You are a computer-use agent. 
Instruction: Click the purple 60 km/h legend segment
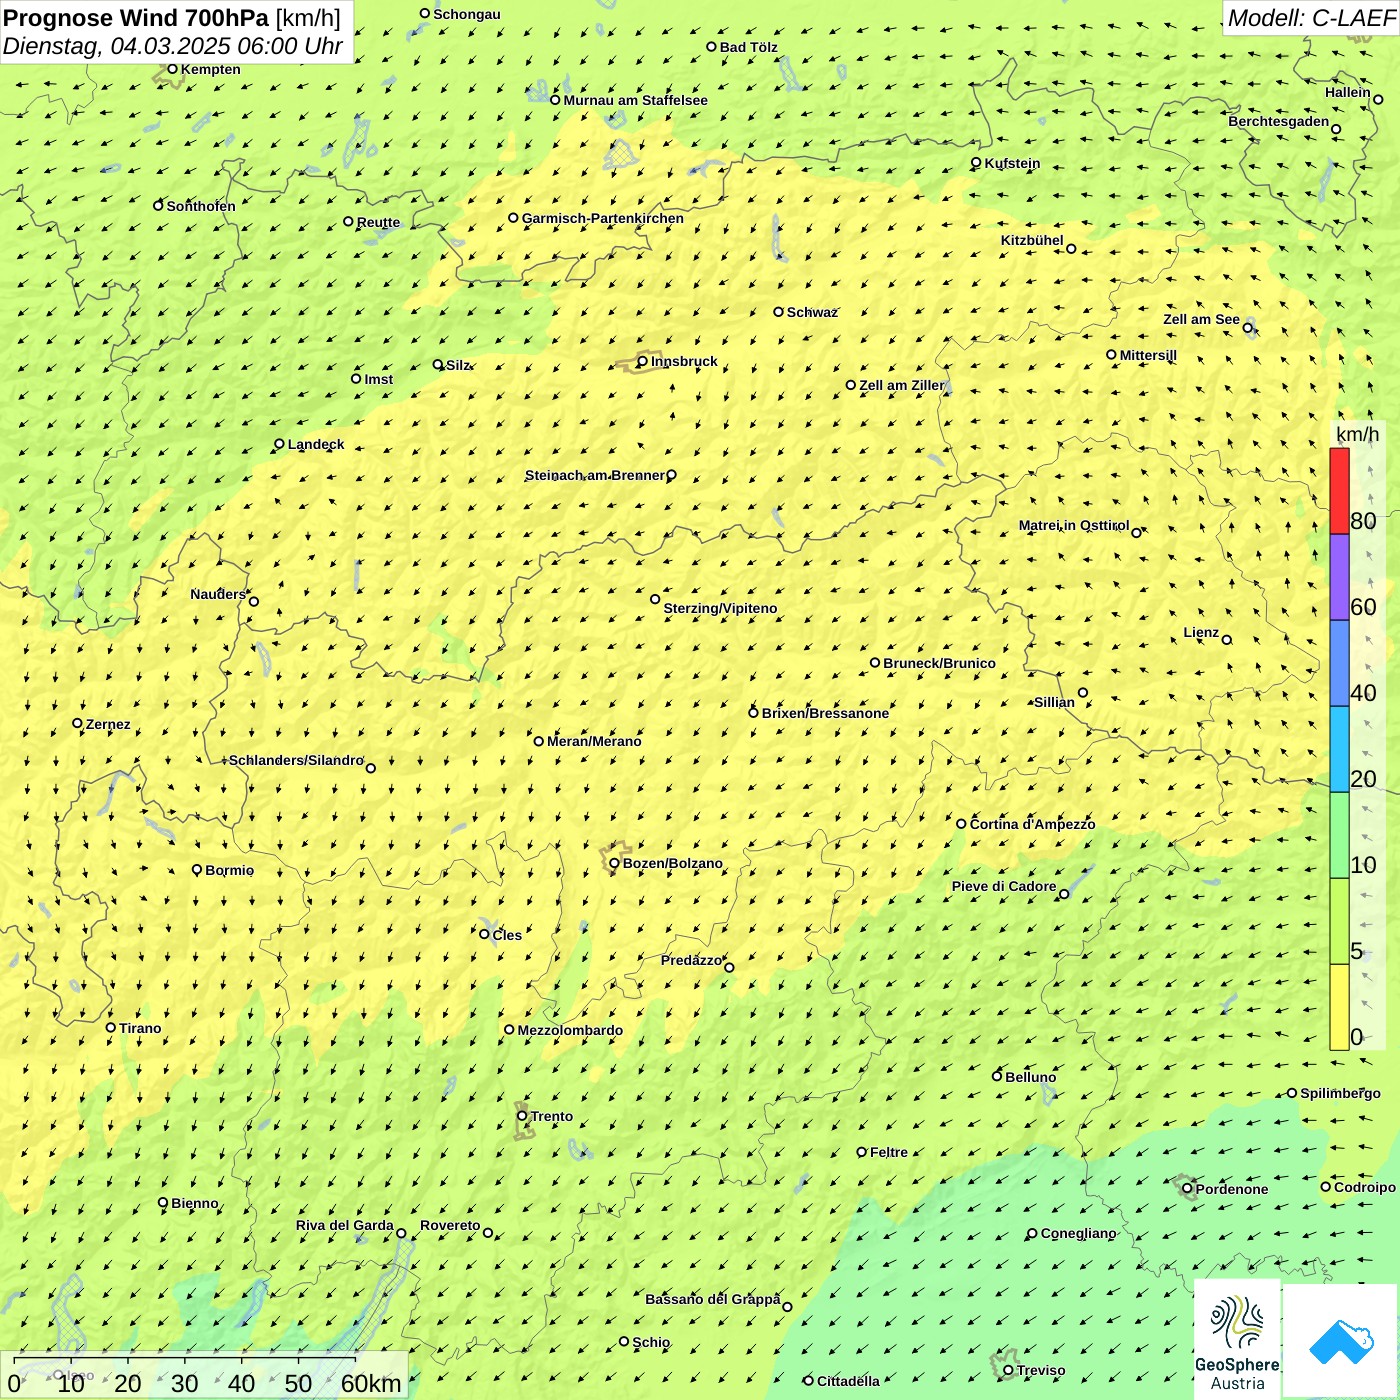pyautogui.click(x=1339, y=577)
